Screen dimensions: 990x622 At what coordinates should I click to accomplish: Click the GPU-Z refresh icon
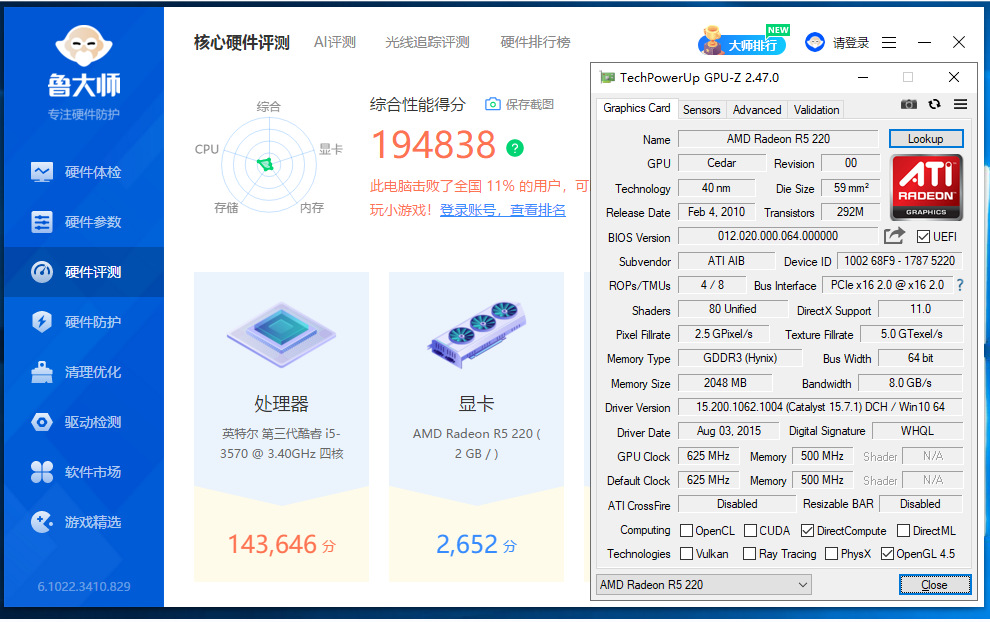point(934,104)
